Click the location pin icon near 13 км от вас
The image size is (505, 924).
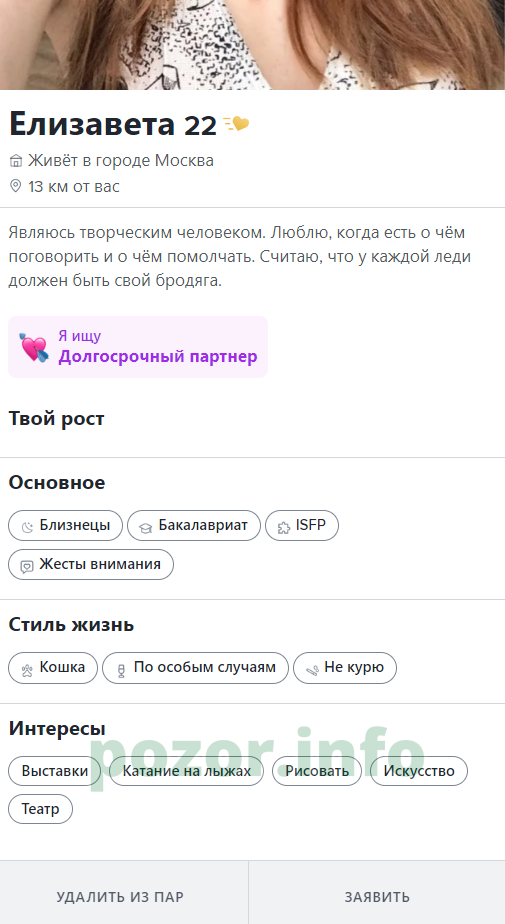tap(16, 186)
